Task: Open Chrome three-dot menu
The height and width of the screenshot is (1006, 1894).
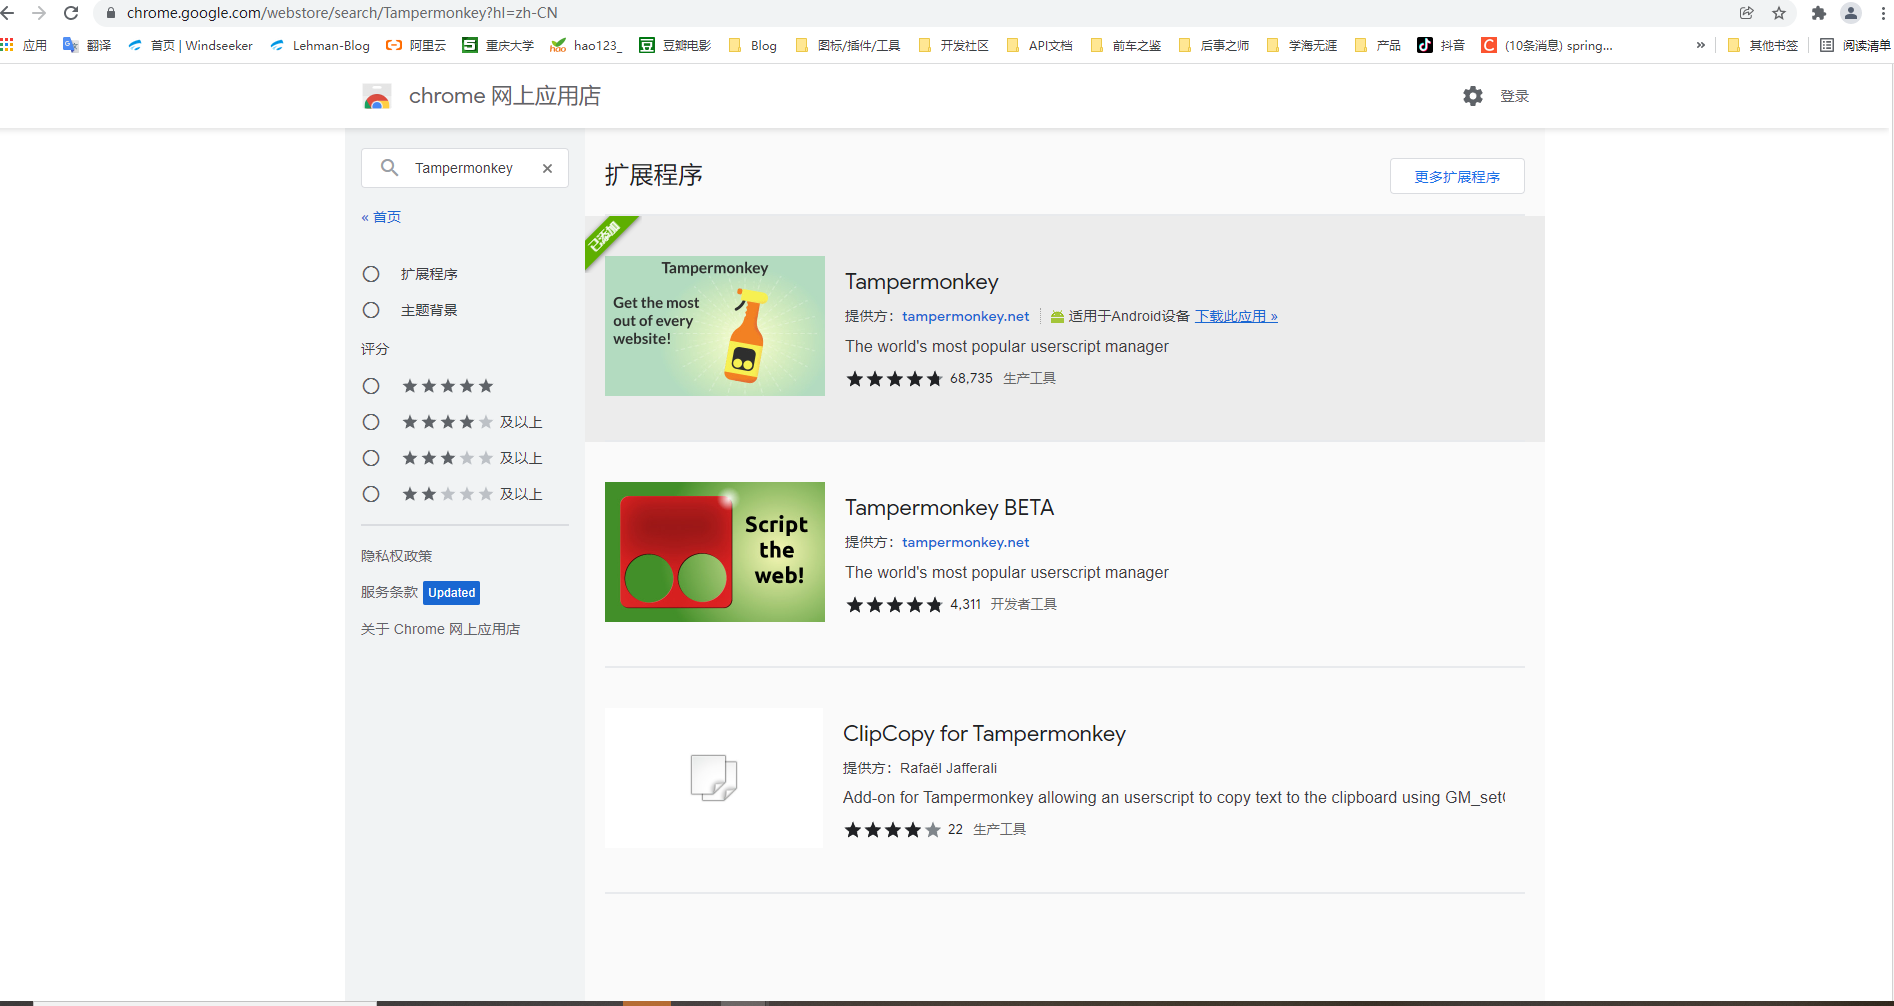Action: click(x=1883, y=13)
